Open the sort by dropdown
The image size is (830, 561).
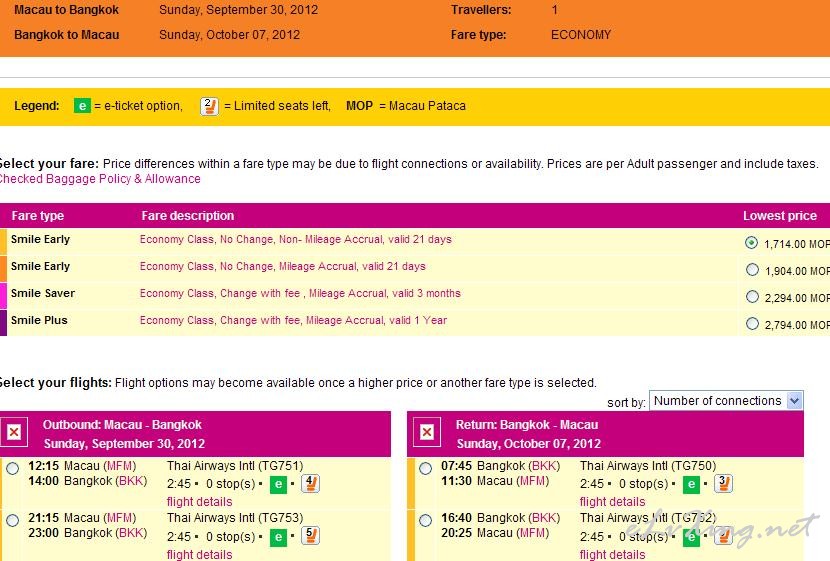(x=726, y=401)
